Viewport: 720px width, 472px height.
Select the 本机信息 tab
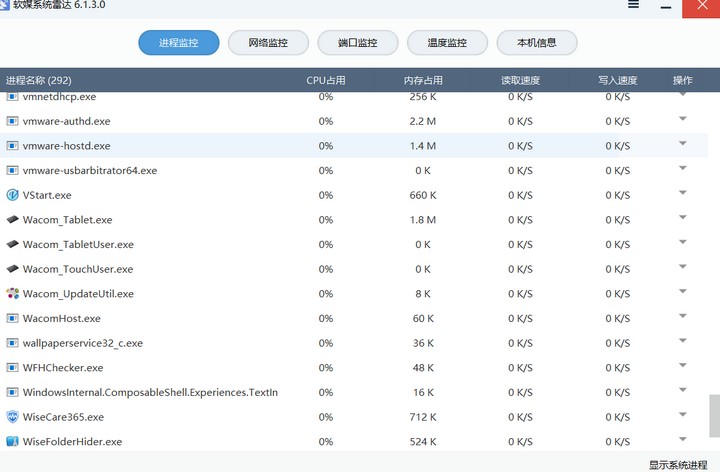tap(536, 43)
